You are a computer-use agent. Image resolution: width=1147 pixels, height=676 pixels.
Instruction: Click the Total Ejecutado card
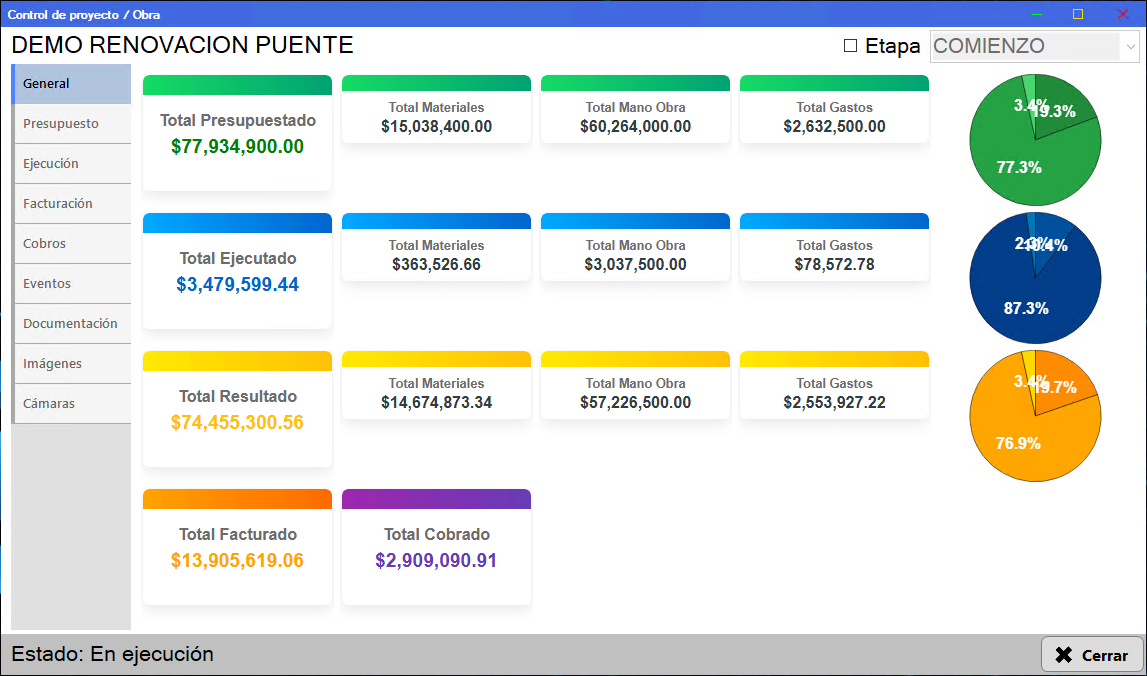click(237, 272)
